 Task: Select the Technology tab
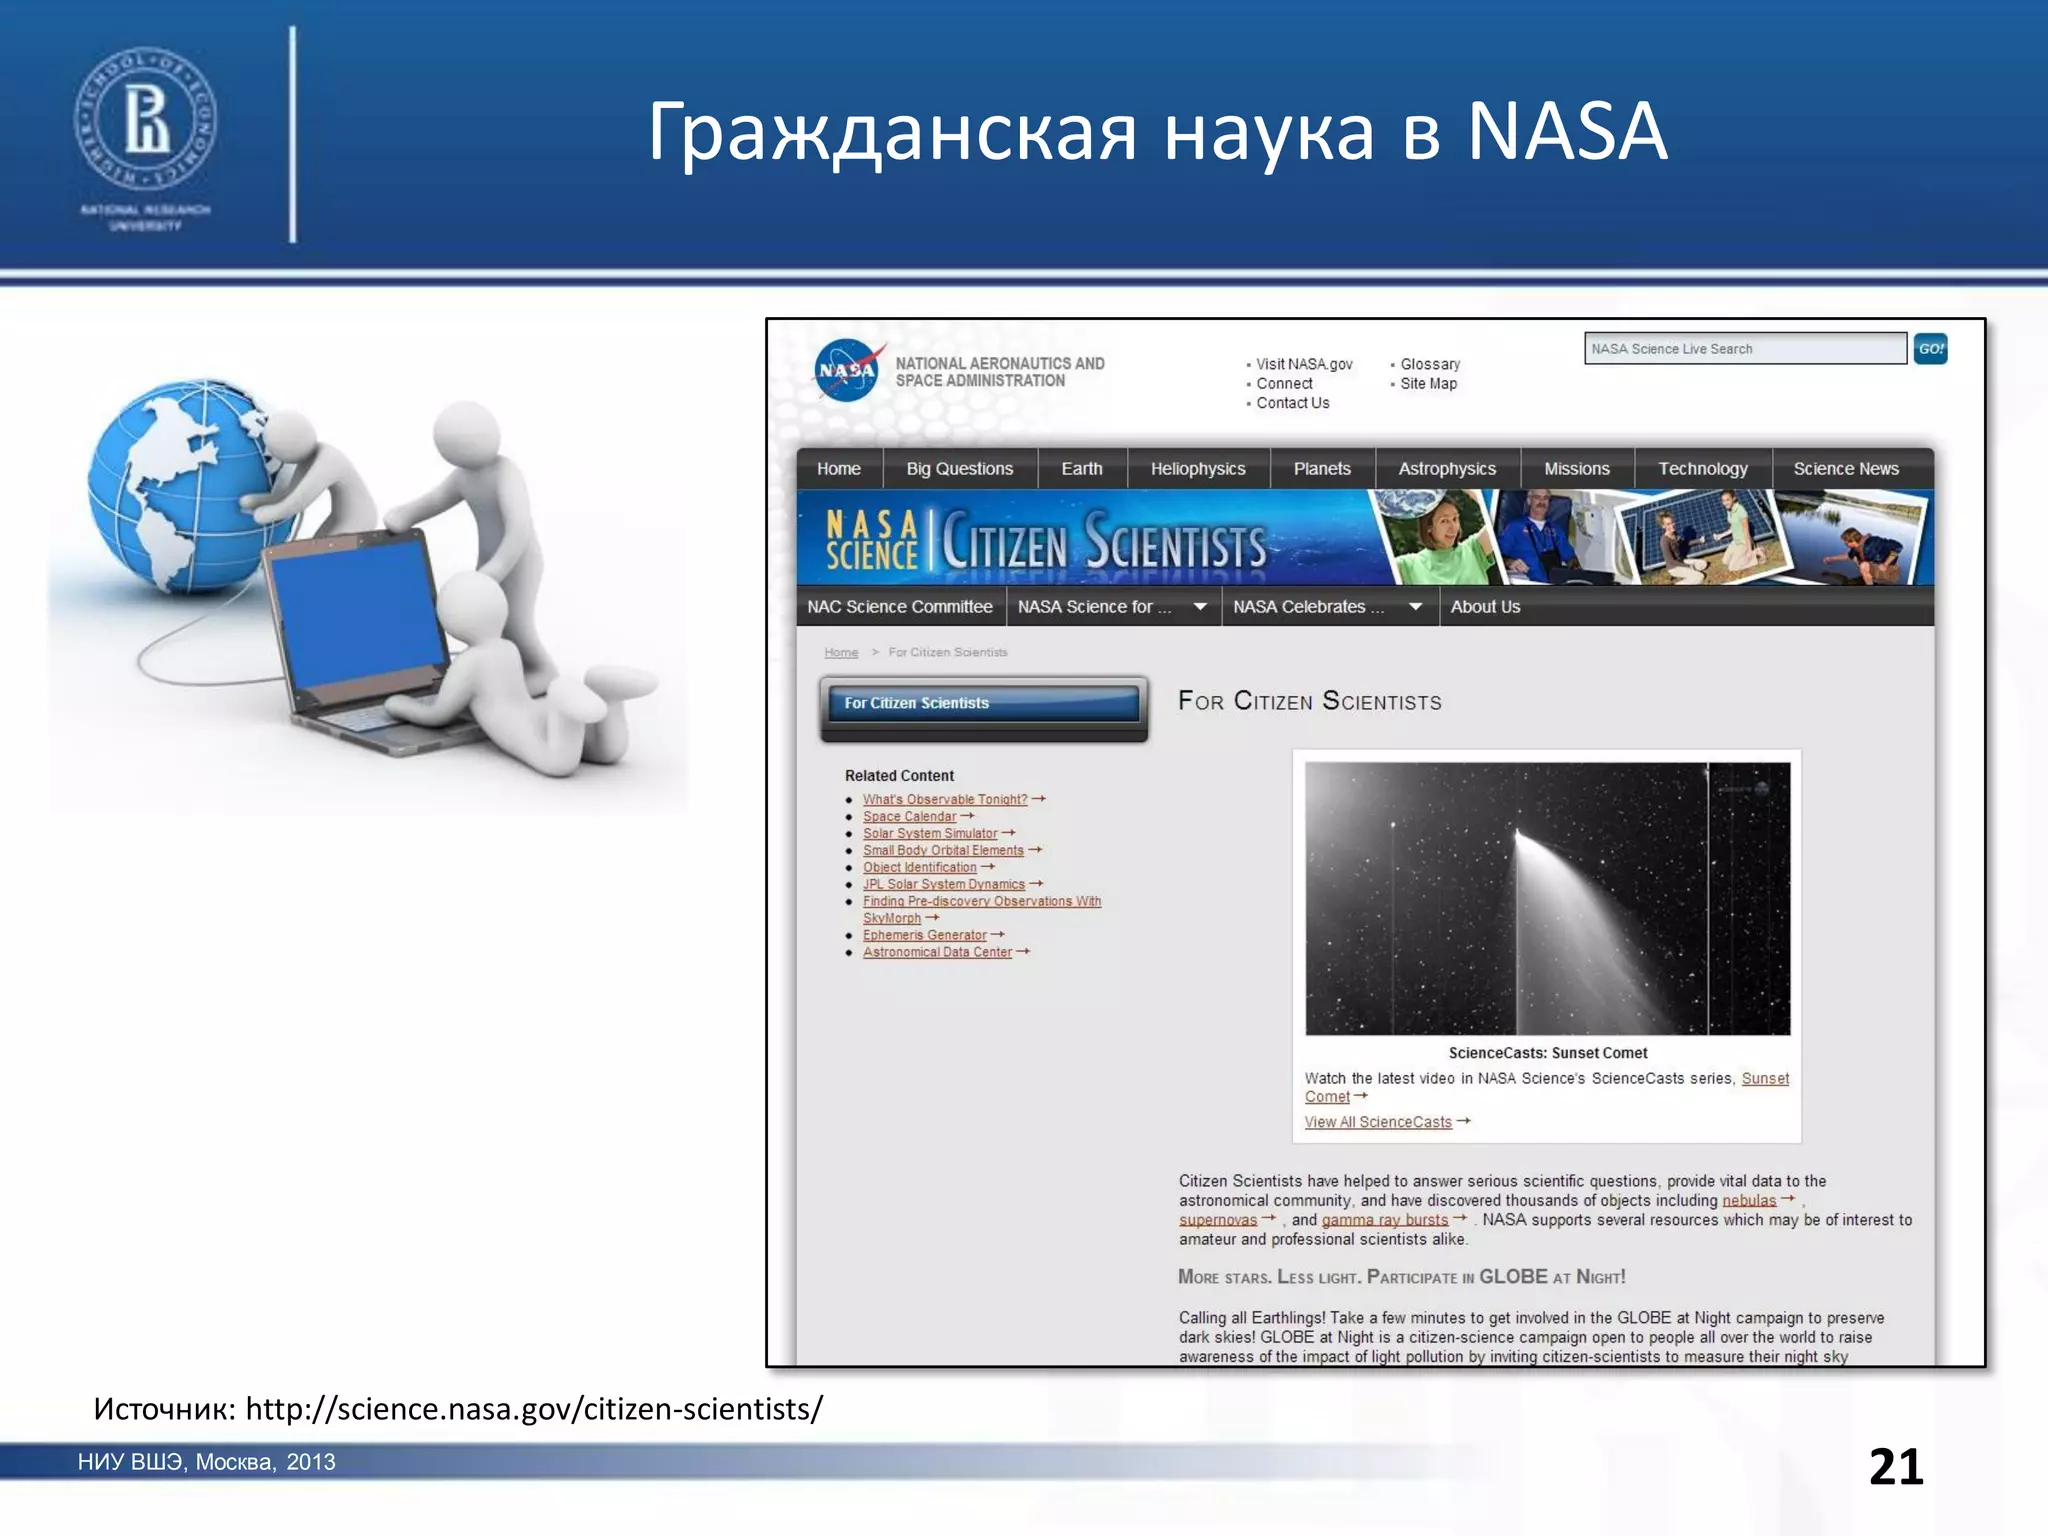coord(1703,469)
